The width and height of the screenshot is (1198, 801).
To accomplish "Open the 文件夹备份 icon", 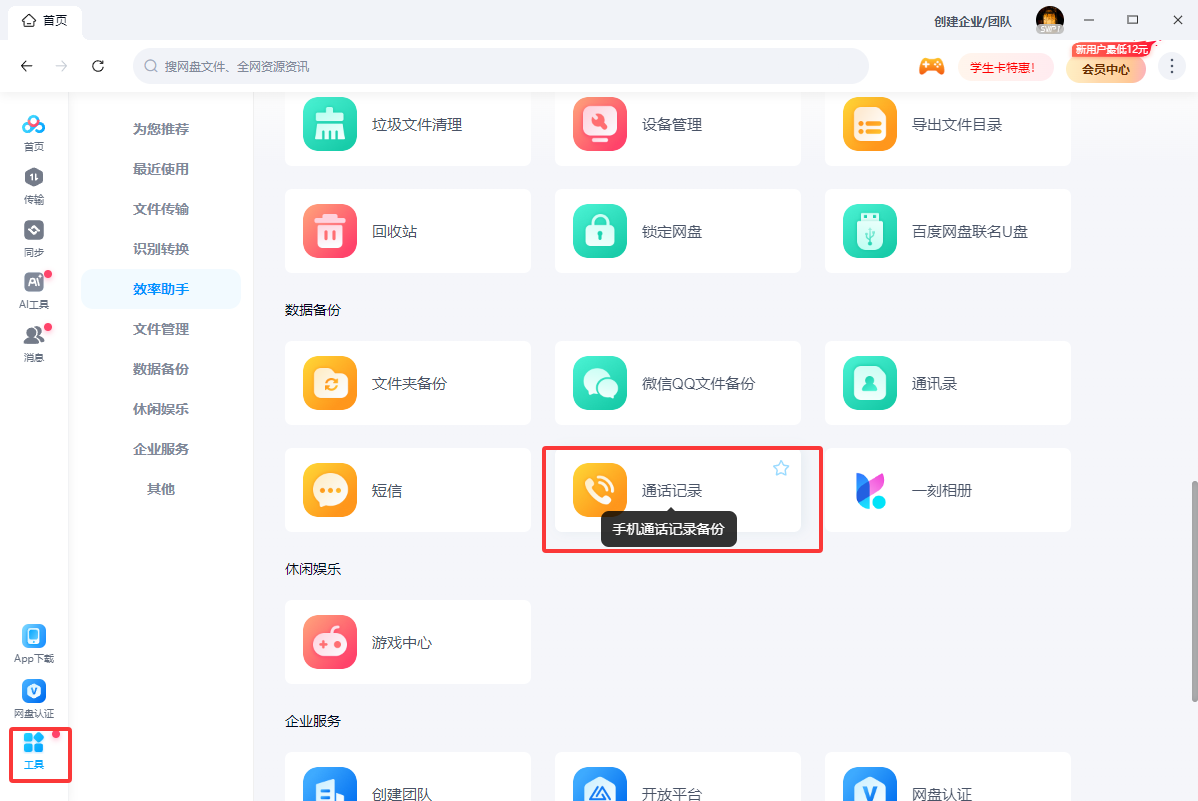I will tap(329, 383).
